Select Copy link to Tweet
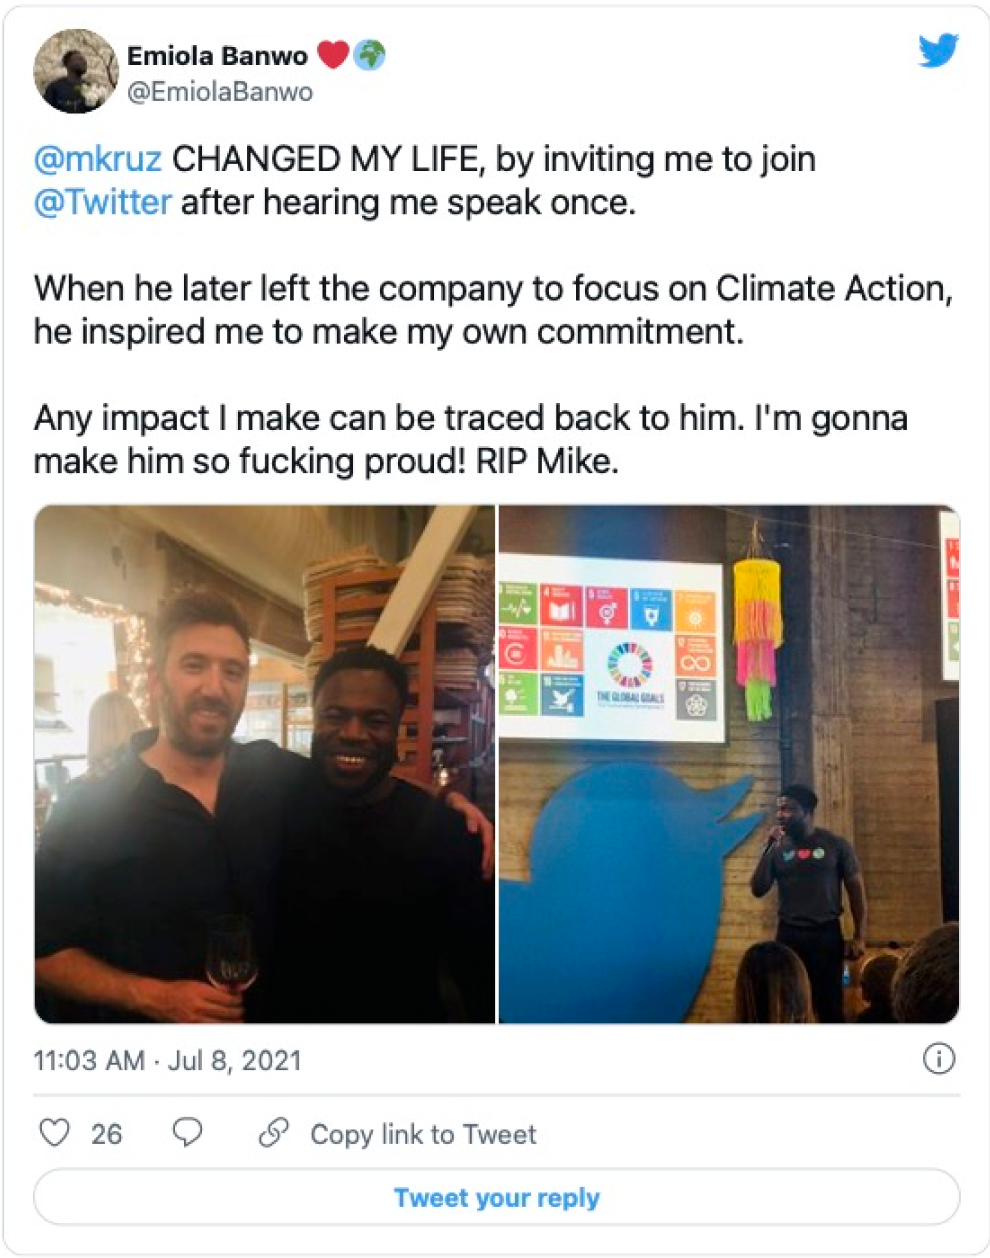 pyautogui.click(x=422, y=1134)
